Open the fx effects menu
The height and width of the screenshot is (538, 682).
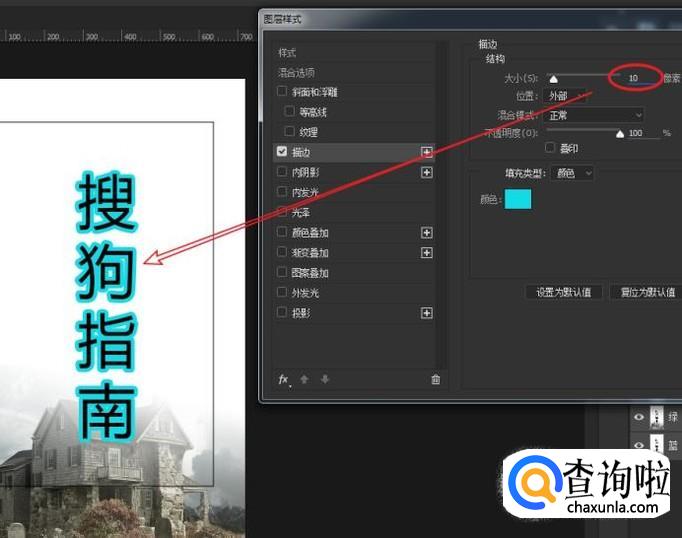point(284,380)
